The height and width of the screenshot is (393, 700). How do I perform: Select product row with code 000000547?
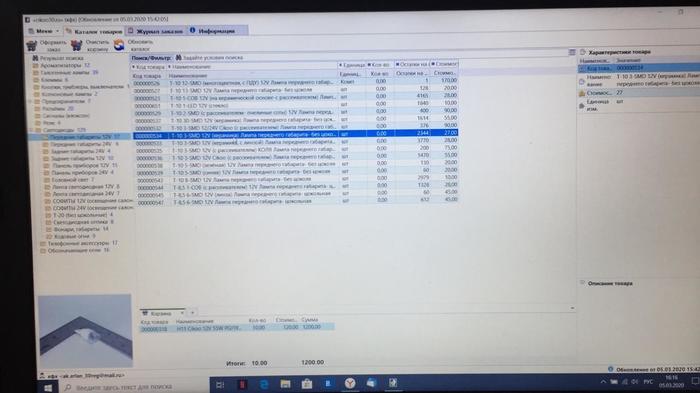click(x=296, y=202)
